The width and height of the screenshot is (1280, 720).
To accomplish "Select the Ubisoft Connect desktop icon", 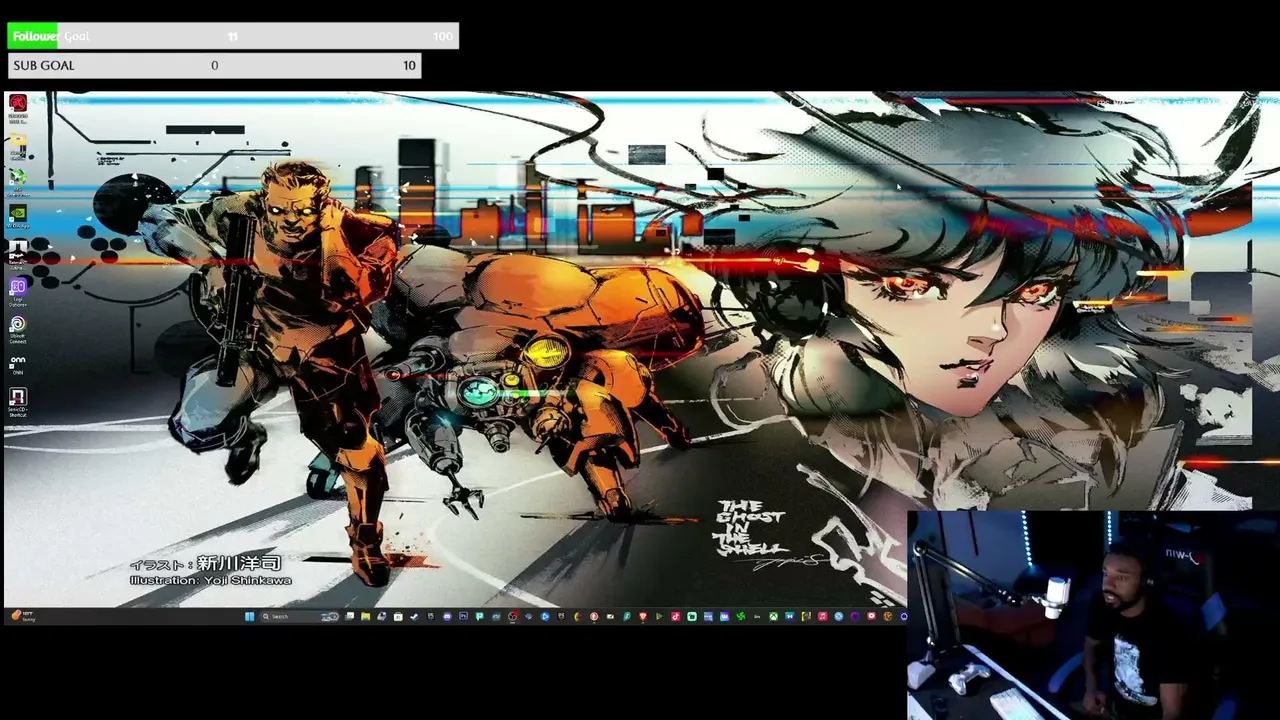I will (18, 330).
